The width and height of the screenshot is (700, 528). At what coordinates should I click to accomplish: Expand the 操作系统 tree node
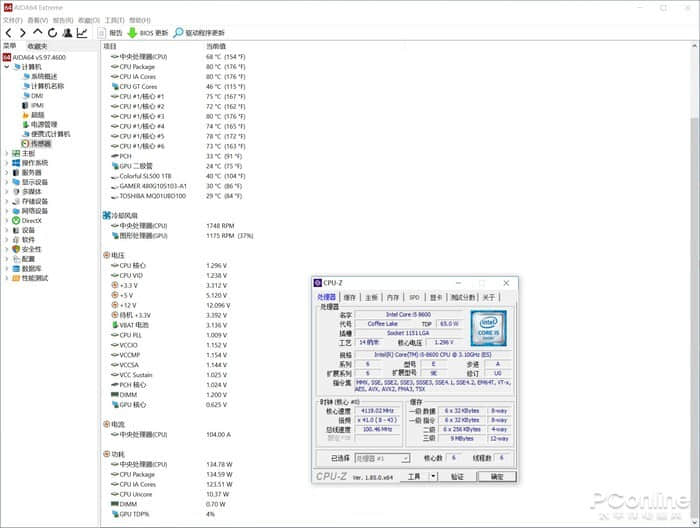pos(7,163)
